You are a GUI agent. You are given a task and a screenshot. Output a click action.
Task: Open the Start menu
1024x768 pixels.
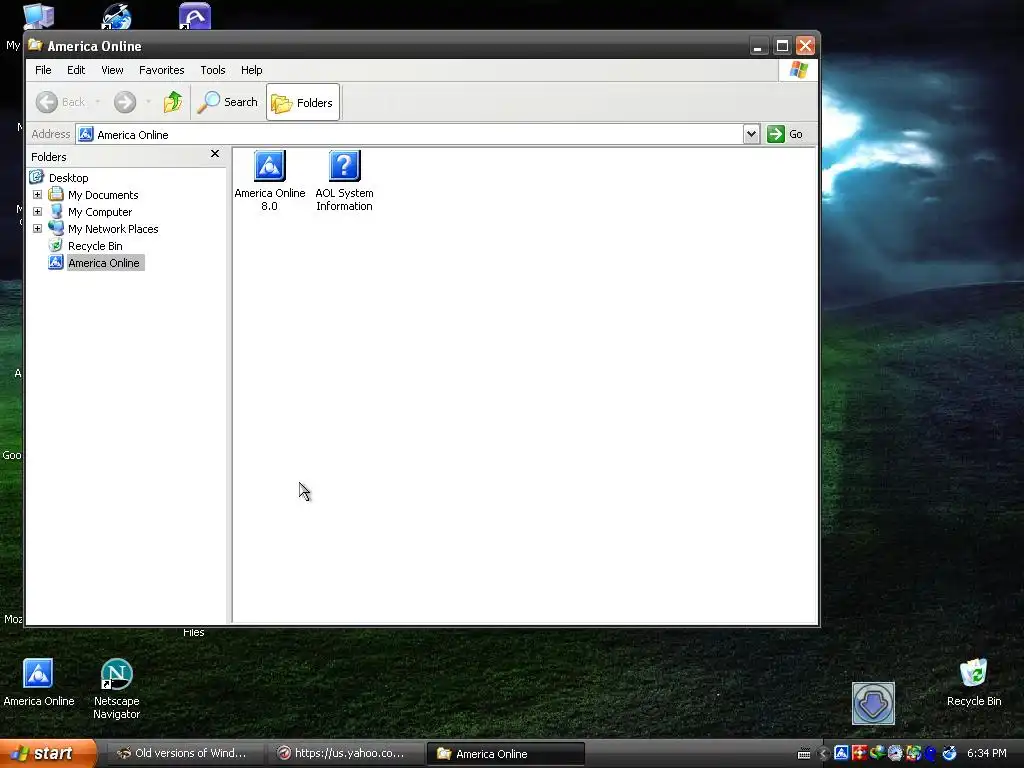click(48, 754)
